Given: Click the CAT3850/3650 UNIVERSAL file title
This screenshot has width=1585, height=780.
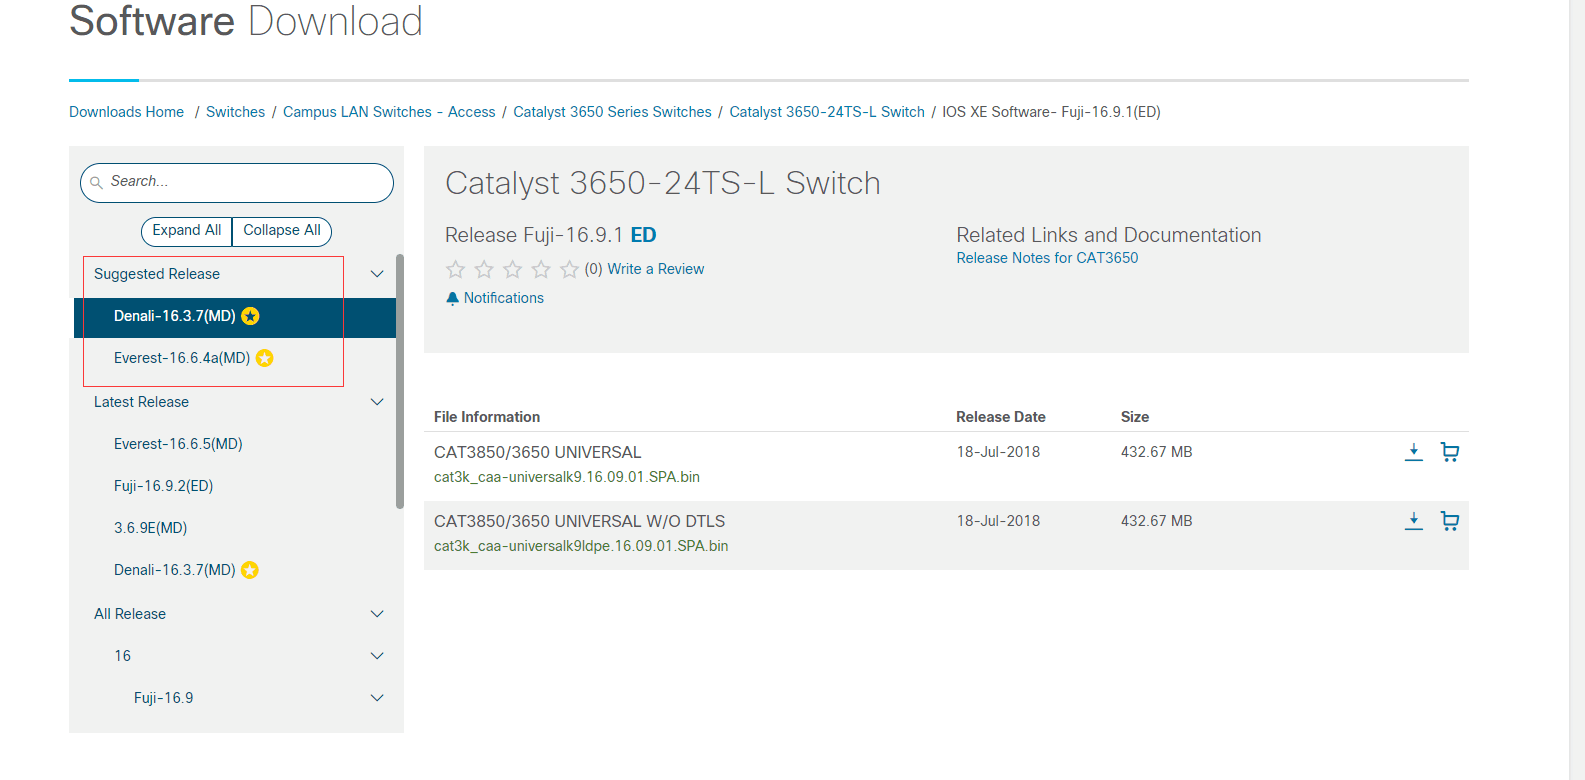Looking at the screenshot, I should (538, 452).
